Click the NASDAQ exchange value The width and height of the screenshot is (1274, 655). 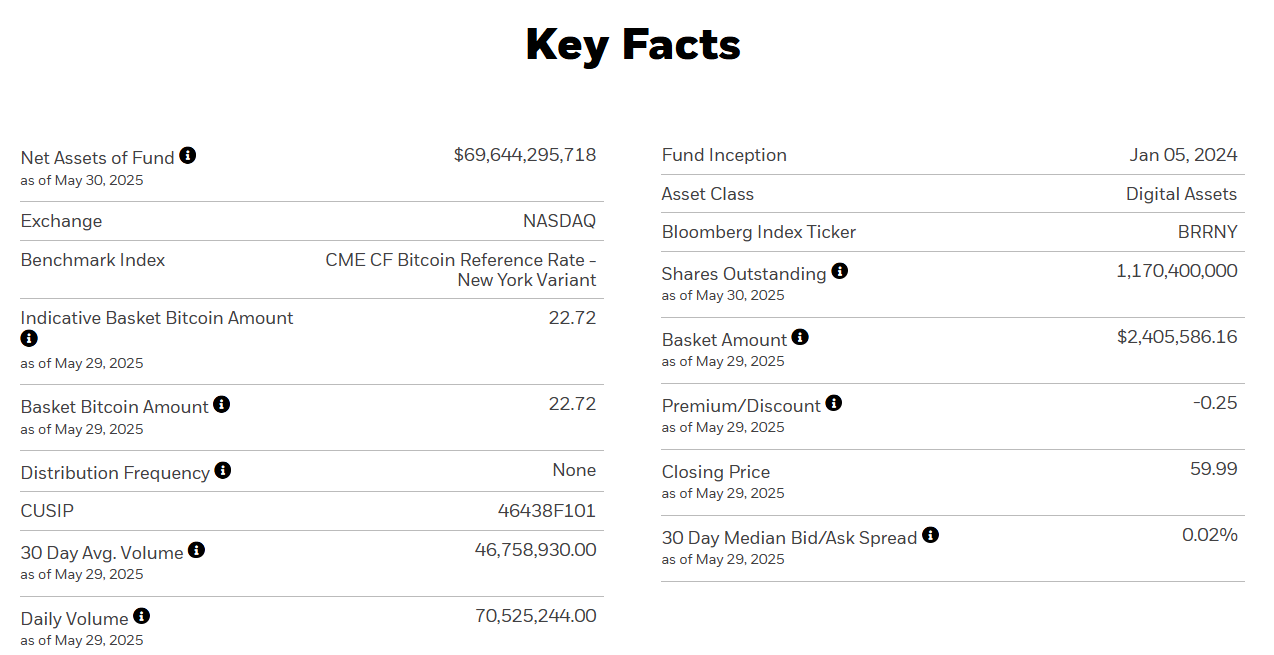click(x=559, y=221)
